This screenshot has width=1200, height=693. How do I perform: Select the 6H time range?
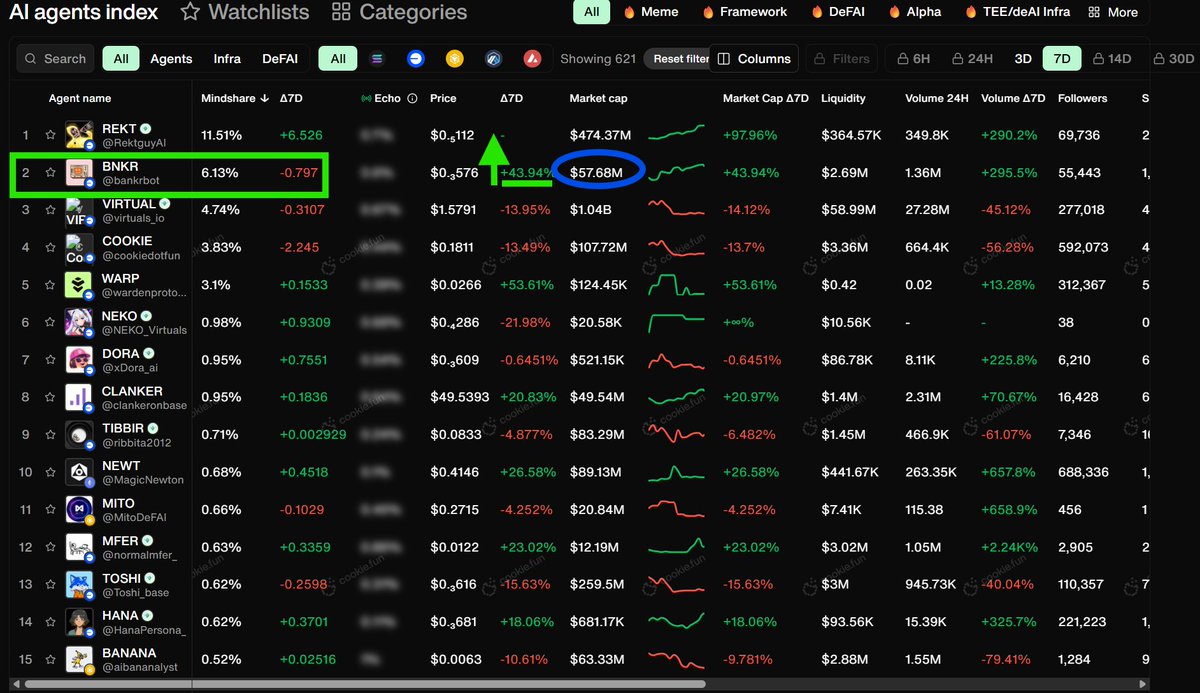[x=912, y=58]
